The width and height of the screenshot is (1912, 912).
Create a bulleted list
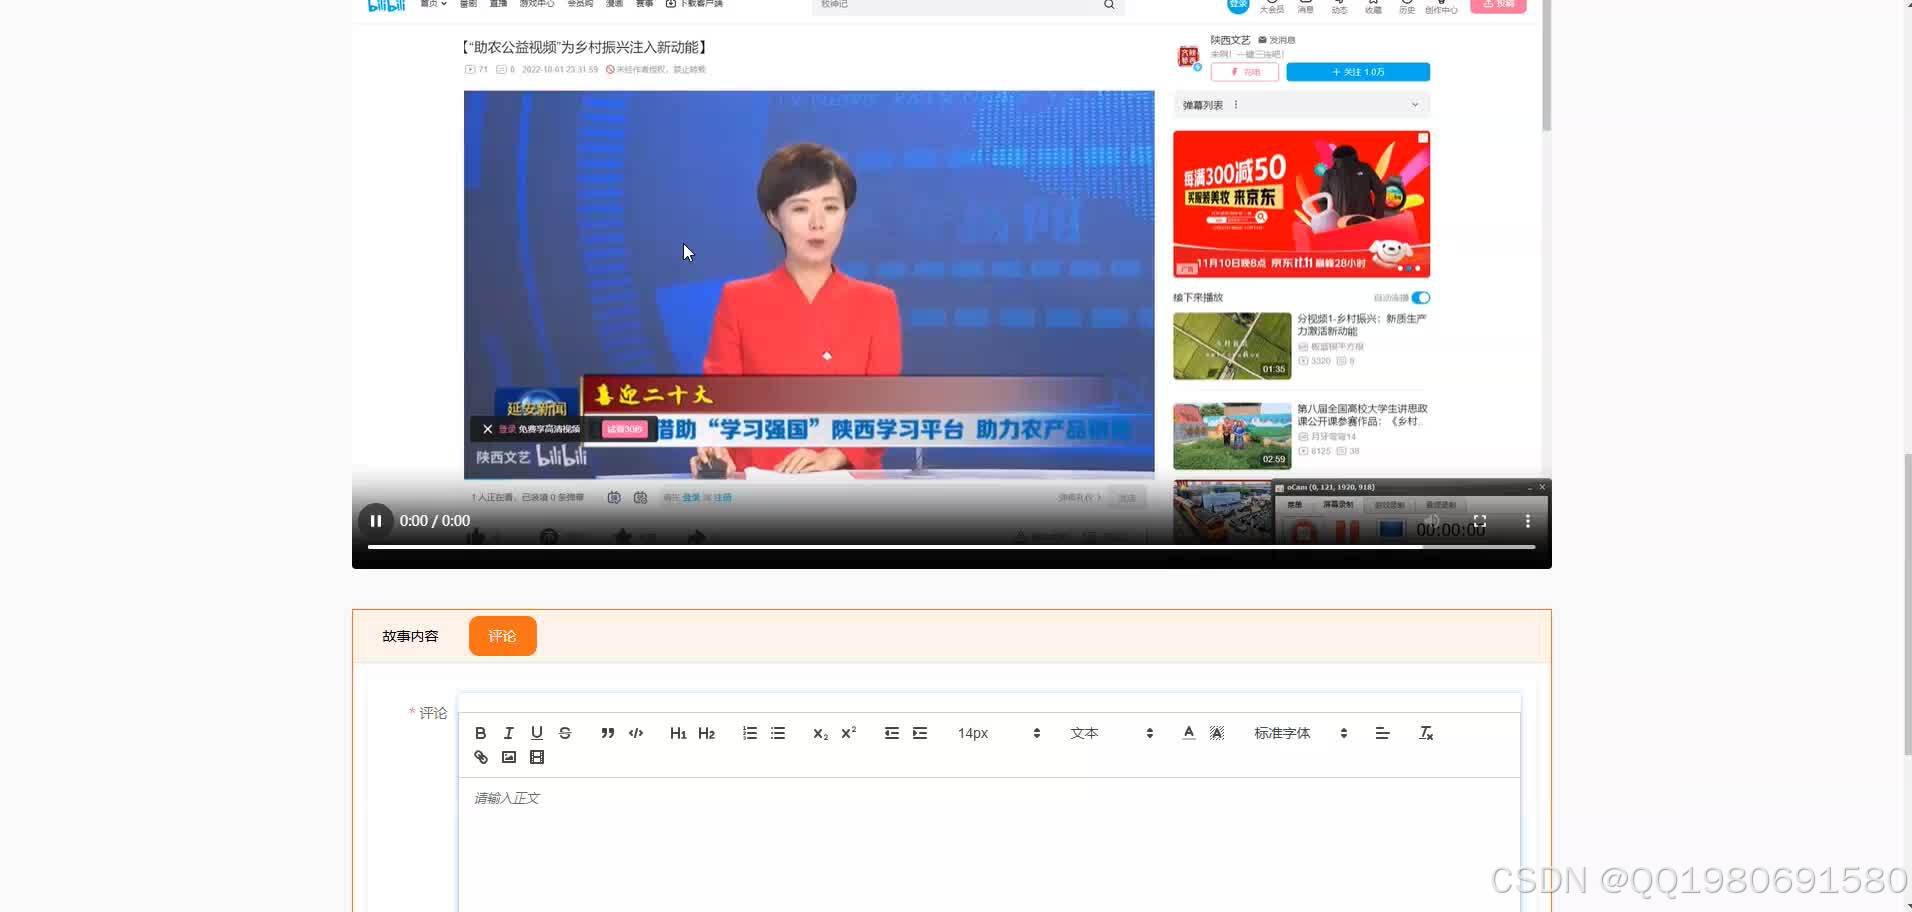[x=778, y=733]
